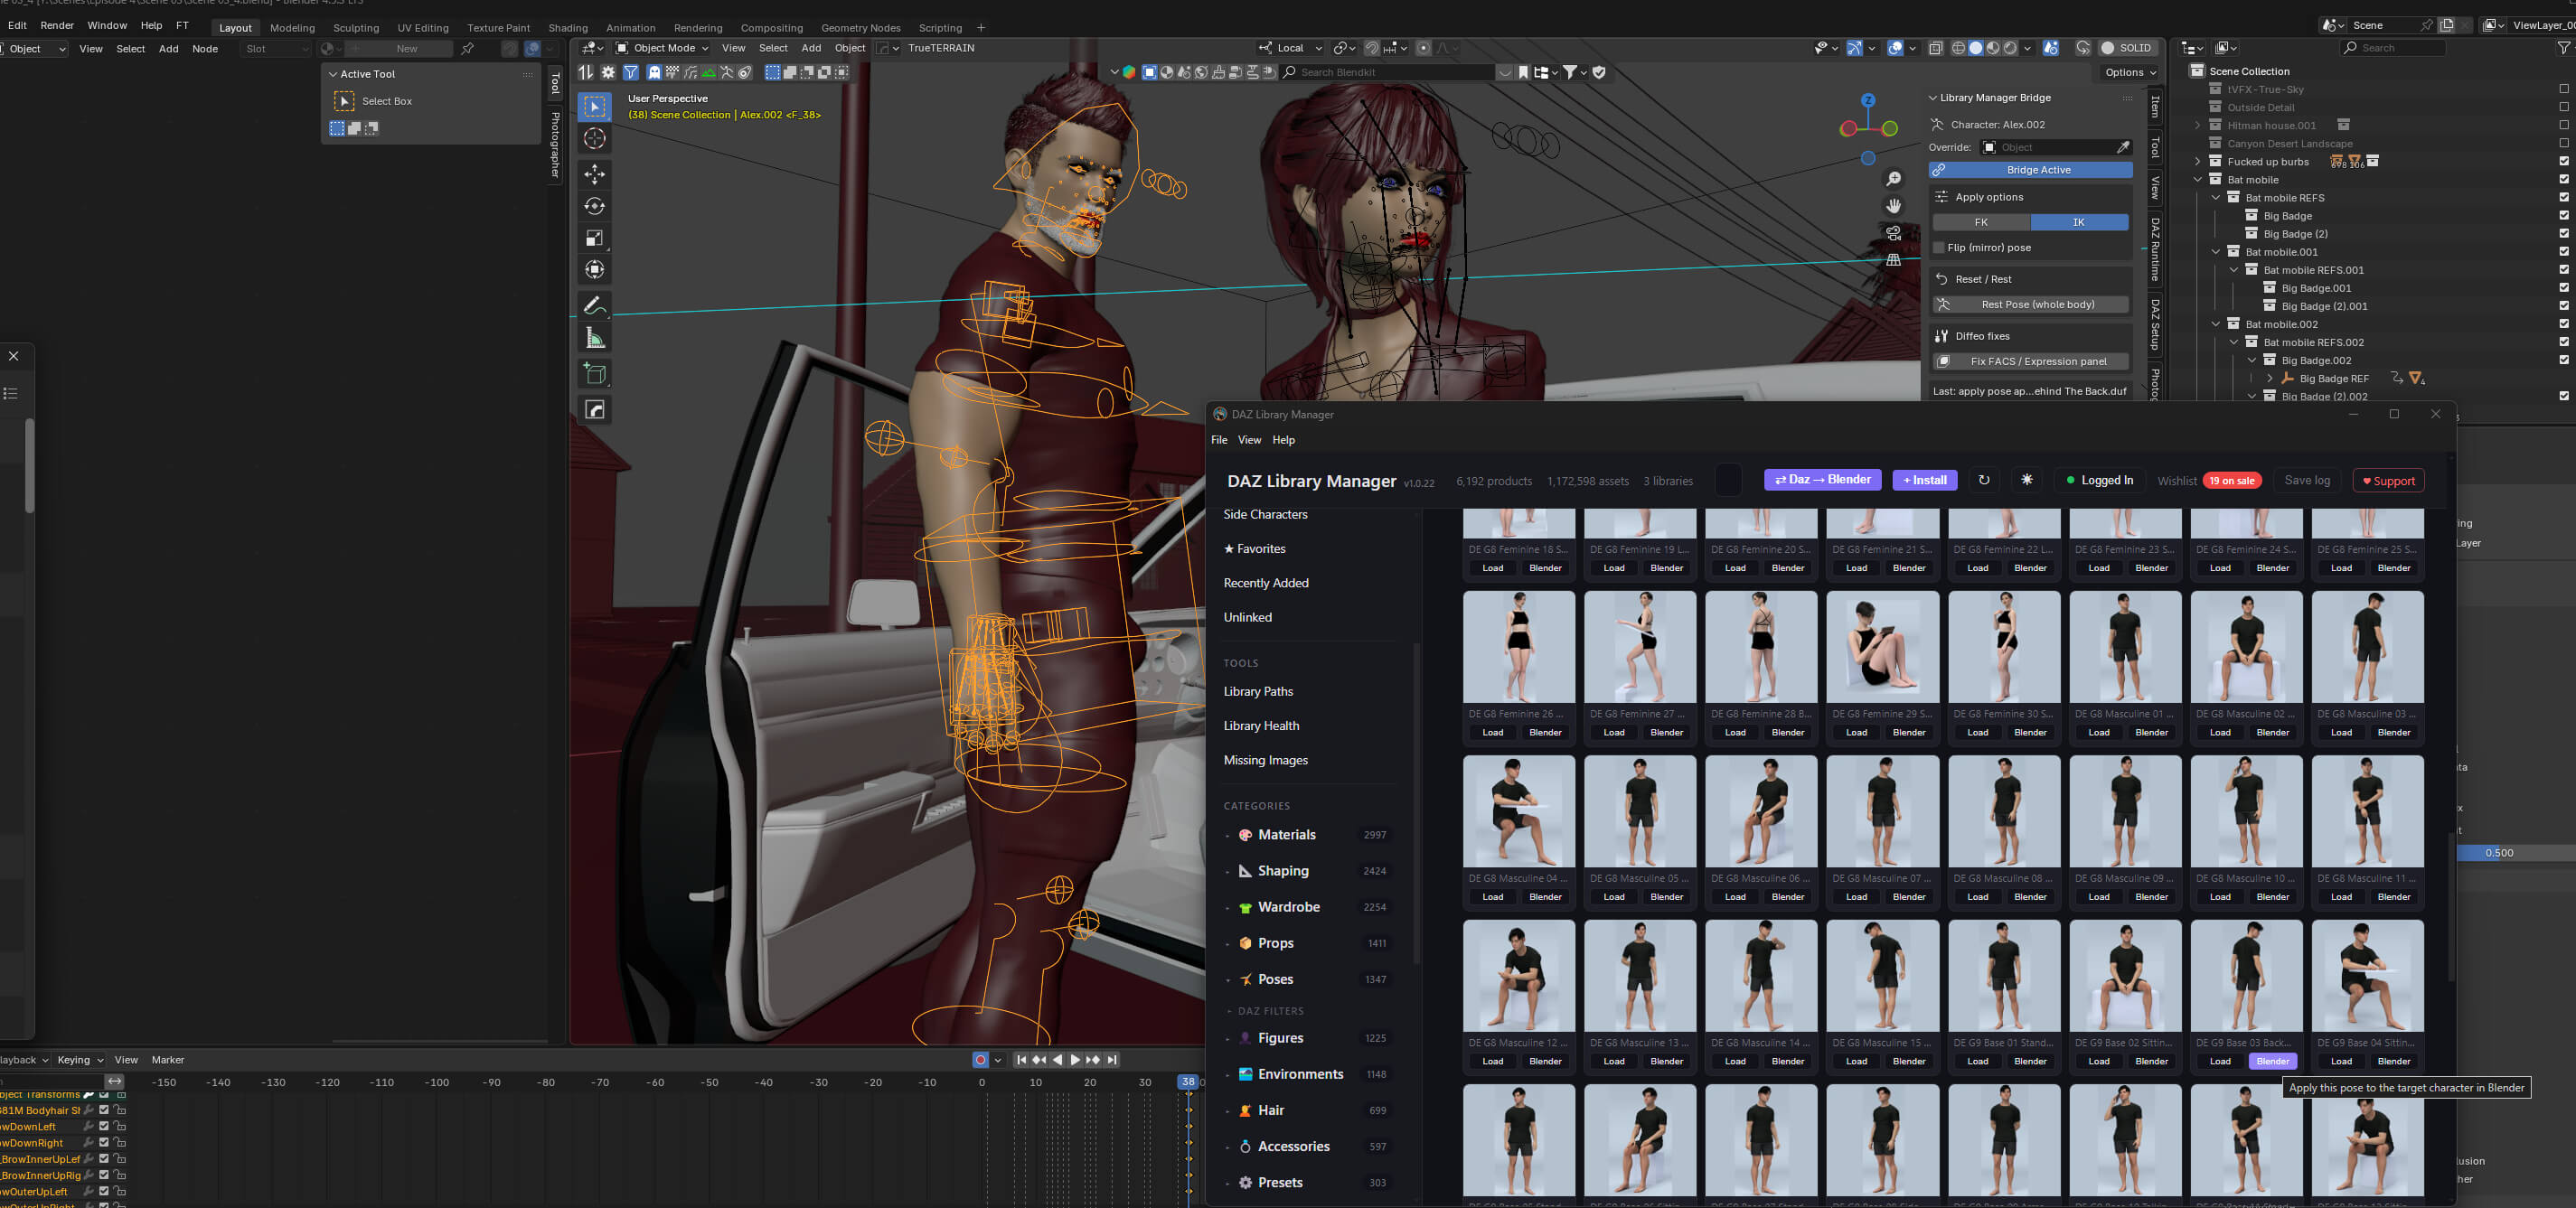2576x1208 pixels.
Task: Open the Options dropdown in viewport
Action: (2130, 72)
